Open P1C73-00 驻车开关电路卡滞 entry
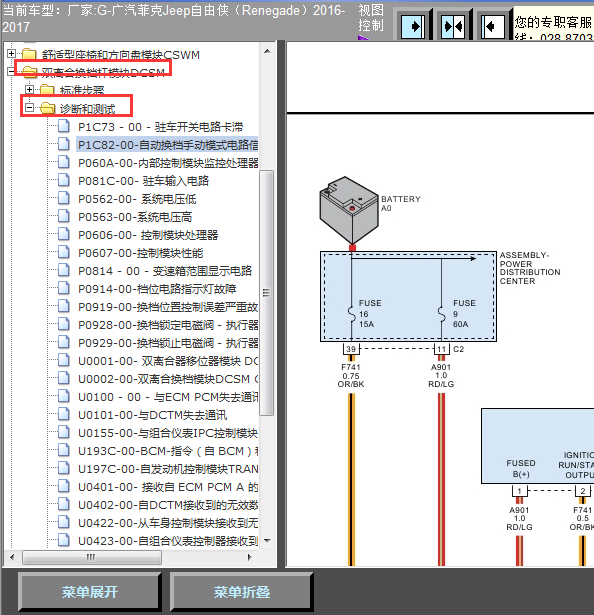 coord(160,127)
